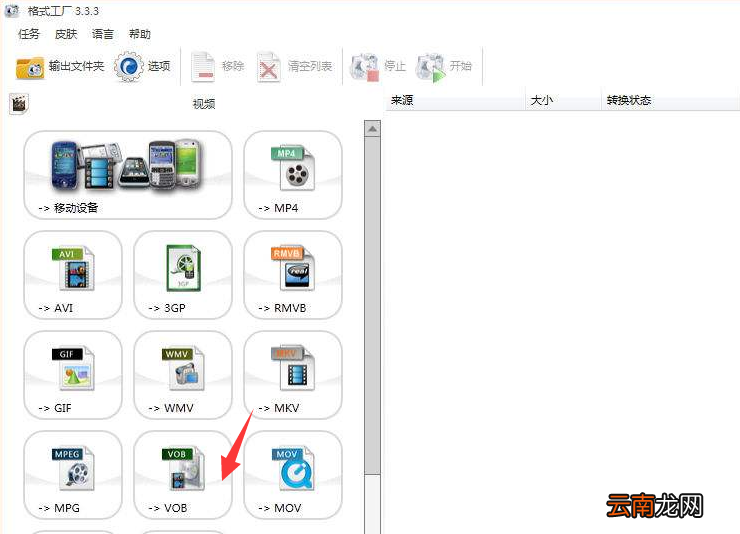
Task: Click the 输出文件夹 folder icon
Action: pos(30,67)
